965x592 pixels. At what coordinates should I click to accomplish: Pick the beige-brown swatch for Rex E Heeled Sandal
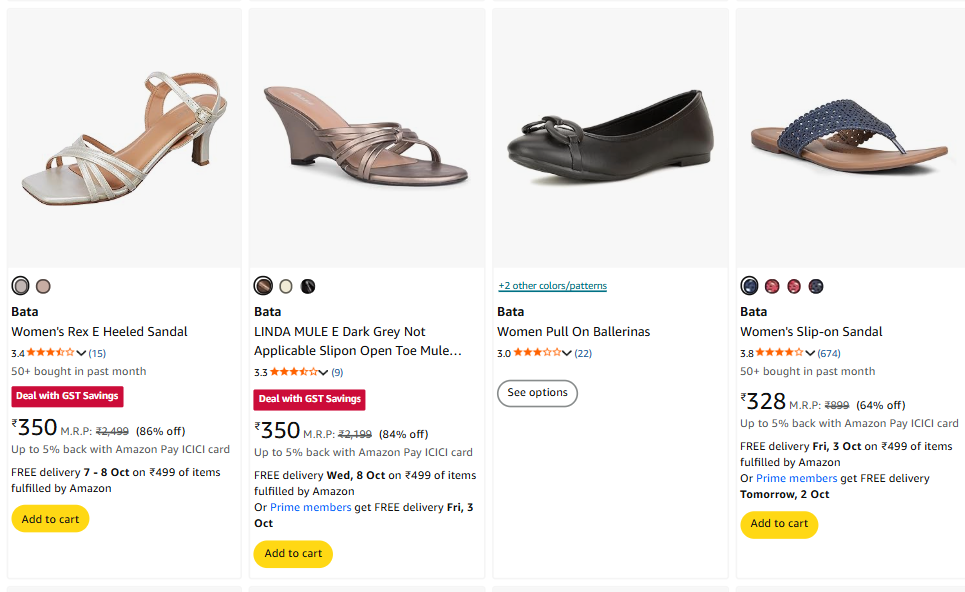click(43, 286)
